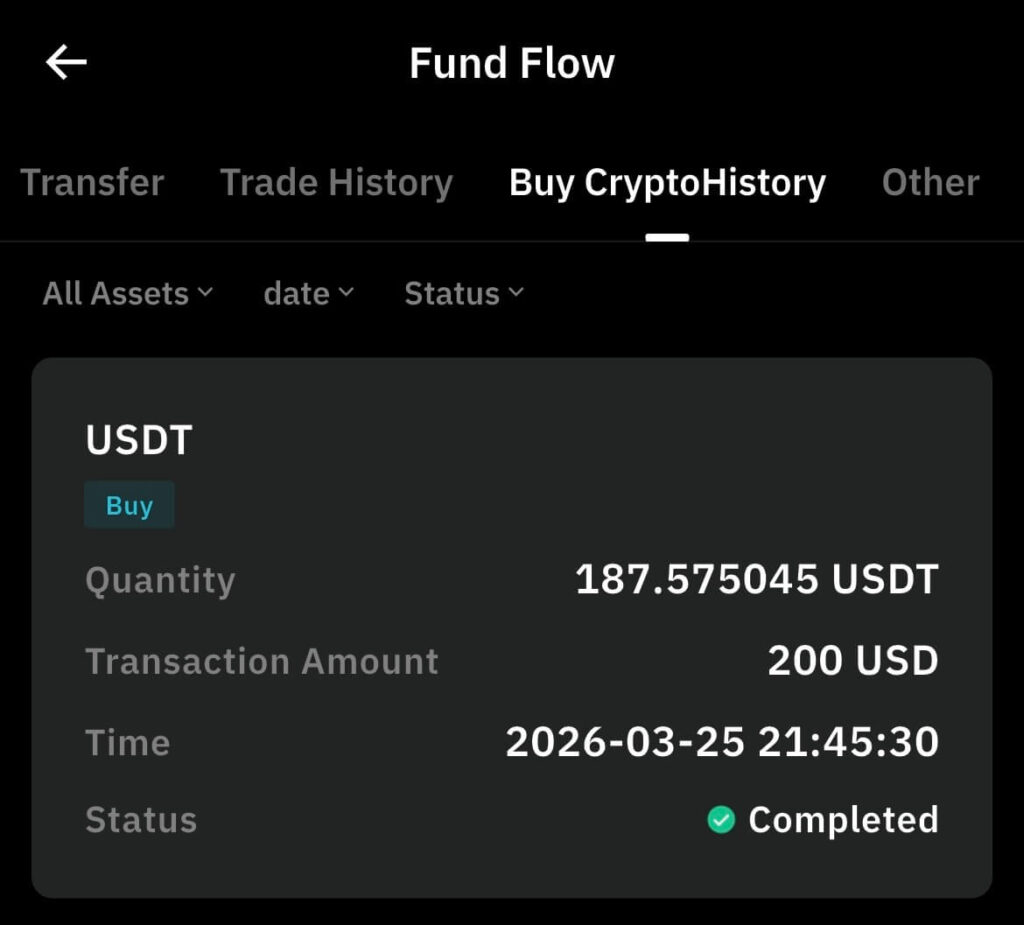
Task: Tap the Transaction Amount label
Action: click(x=261, y=661)
